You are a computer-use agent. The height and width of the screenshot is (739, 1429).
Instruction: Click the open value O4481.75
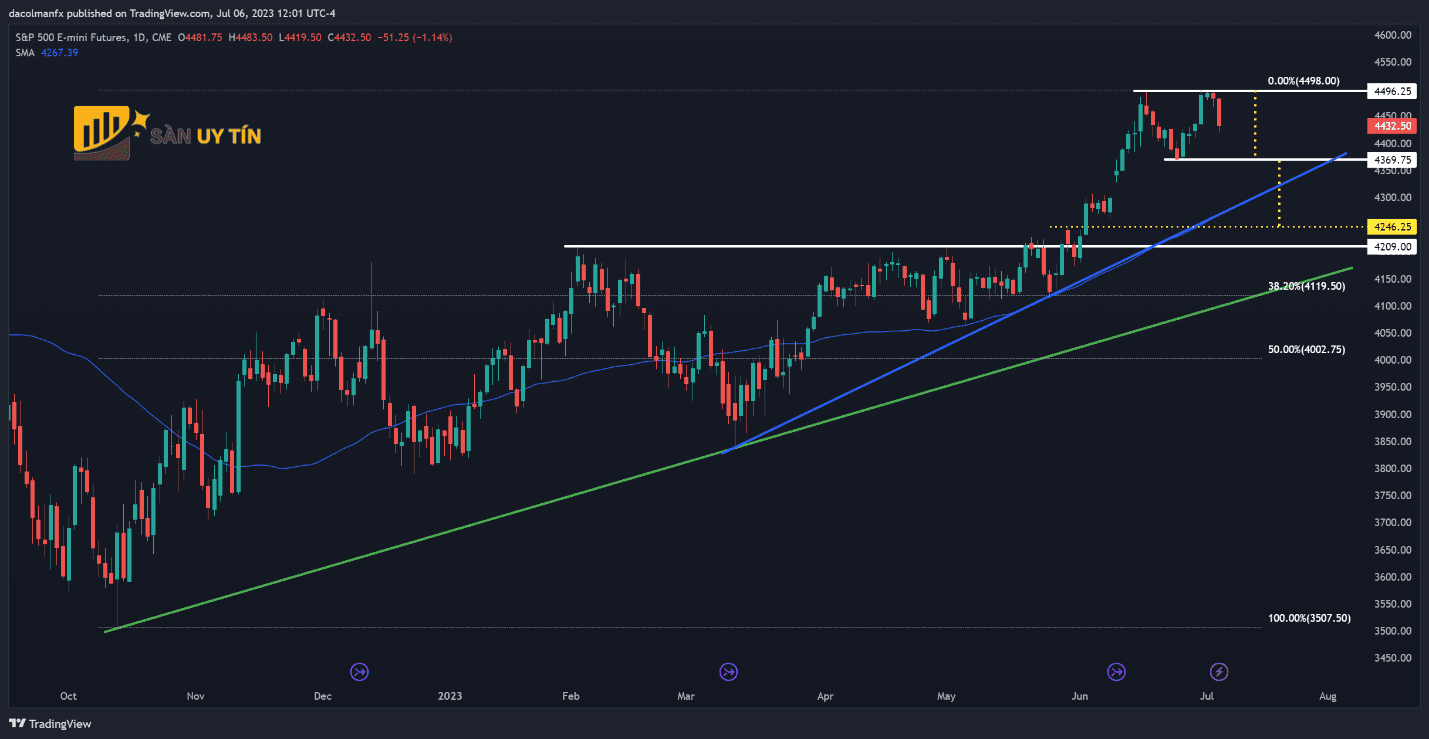pyautogui.click(x=201, y=37)
